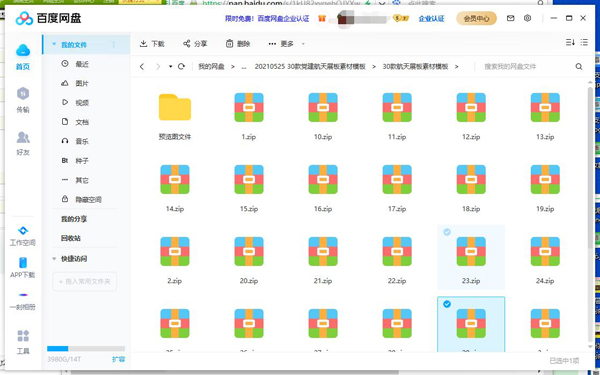The width and height of the screenshot is (600, 375).
Task: Click the 19.zip file name
Action: tap(545, 209)
